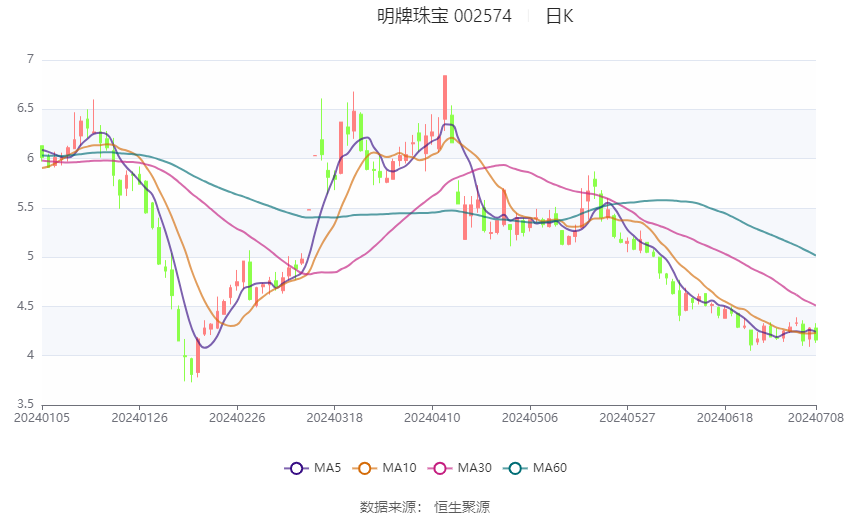Click the 7 price axis label
This screenshot has width=850, height=517.
click(x=30, y=59)
